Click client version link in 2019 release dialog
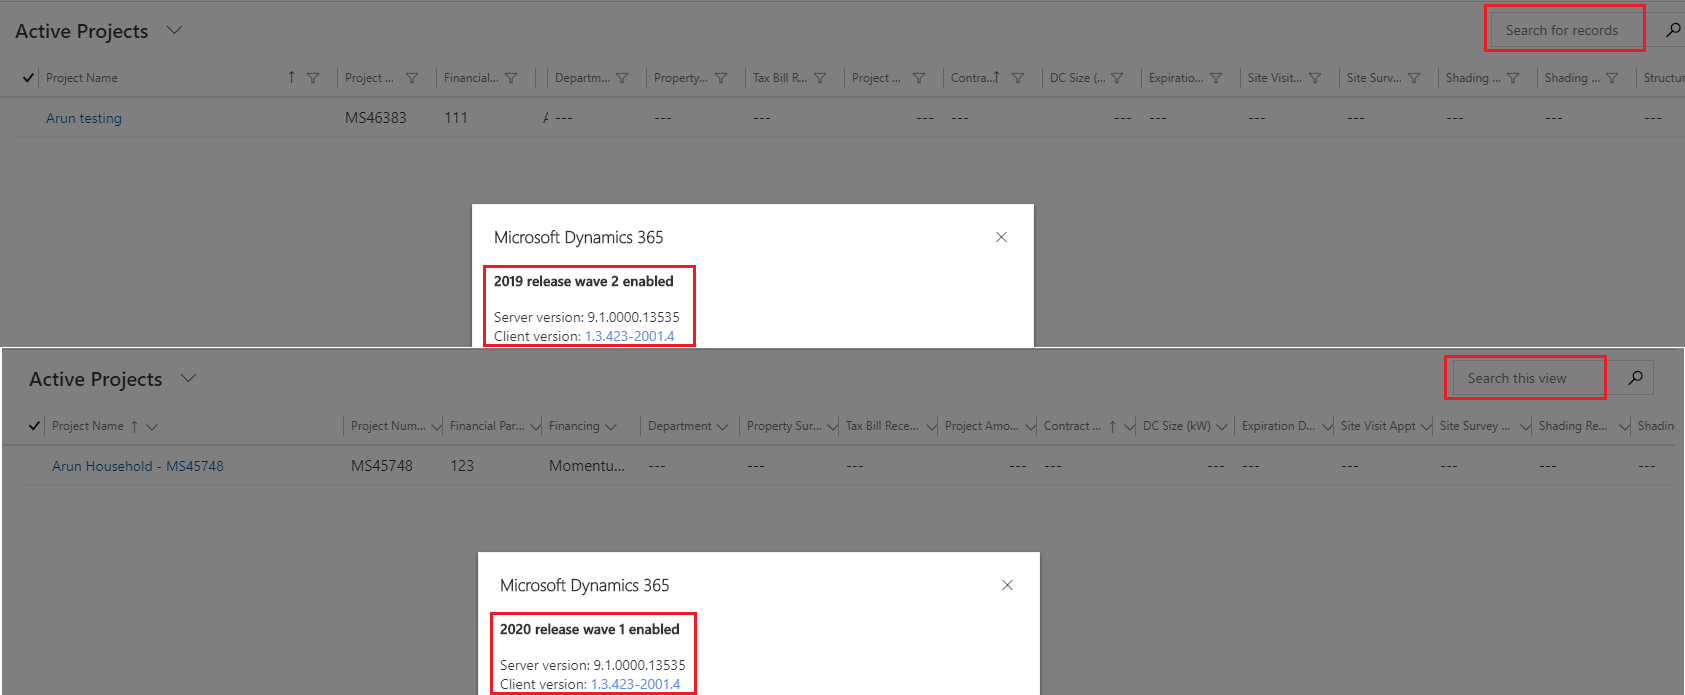The width and height of the screenshot is (1685, 695). [x=630, y=336]
